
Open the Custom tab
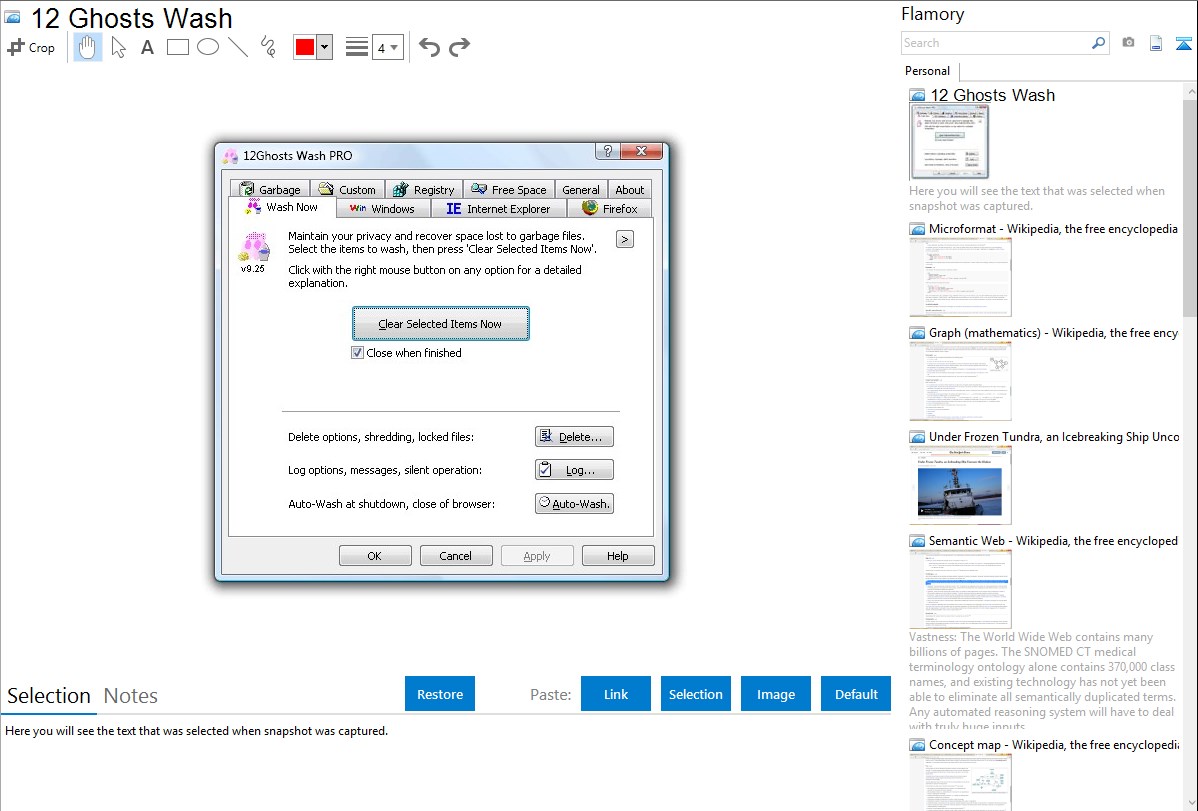point(348,189)
